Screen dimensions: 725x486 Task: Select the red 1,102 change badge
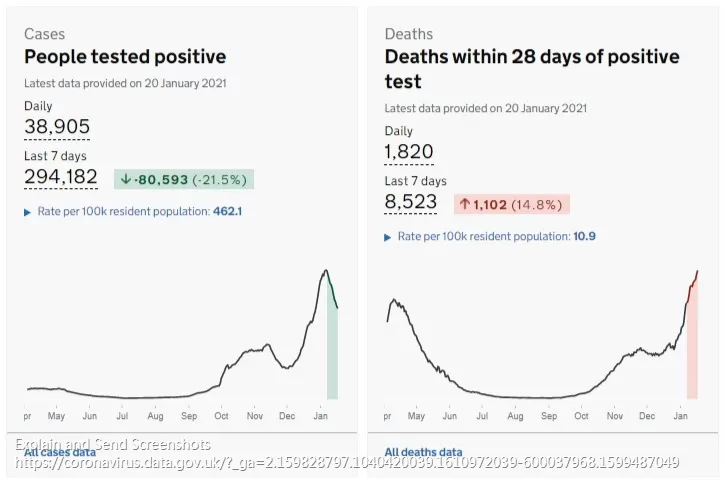click(512, 204)
